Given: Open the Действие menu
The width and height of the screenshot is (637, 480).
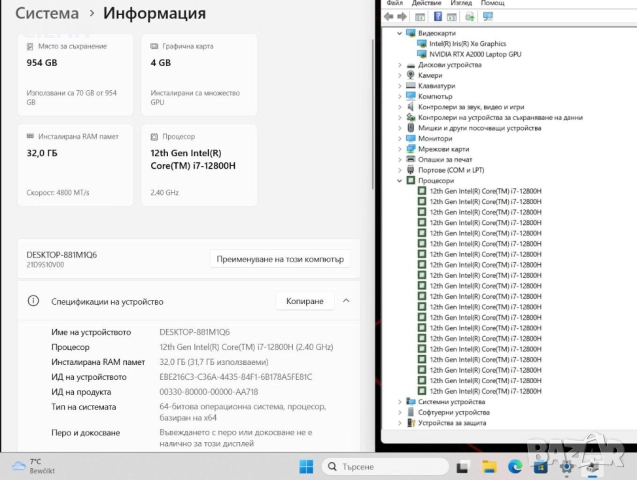Looking at the screenshot, I should click(x=427, y=3).
